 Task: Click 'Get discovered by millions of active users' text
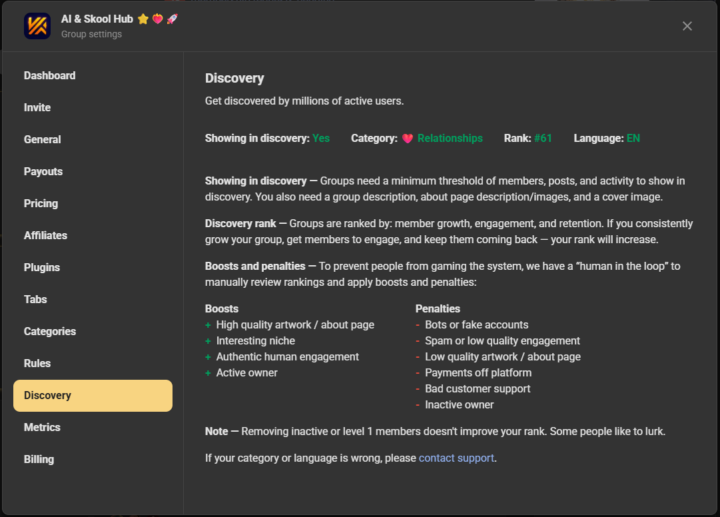[304, 101]
